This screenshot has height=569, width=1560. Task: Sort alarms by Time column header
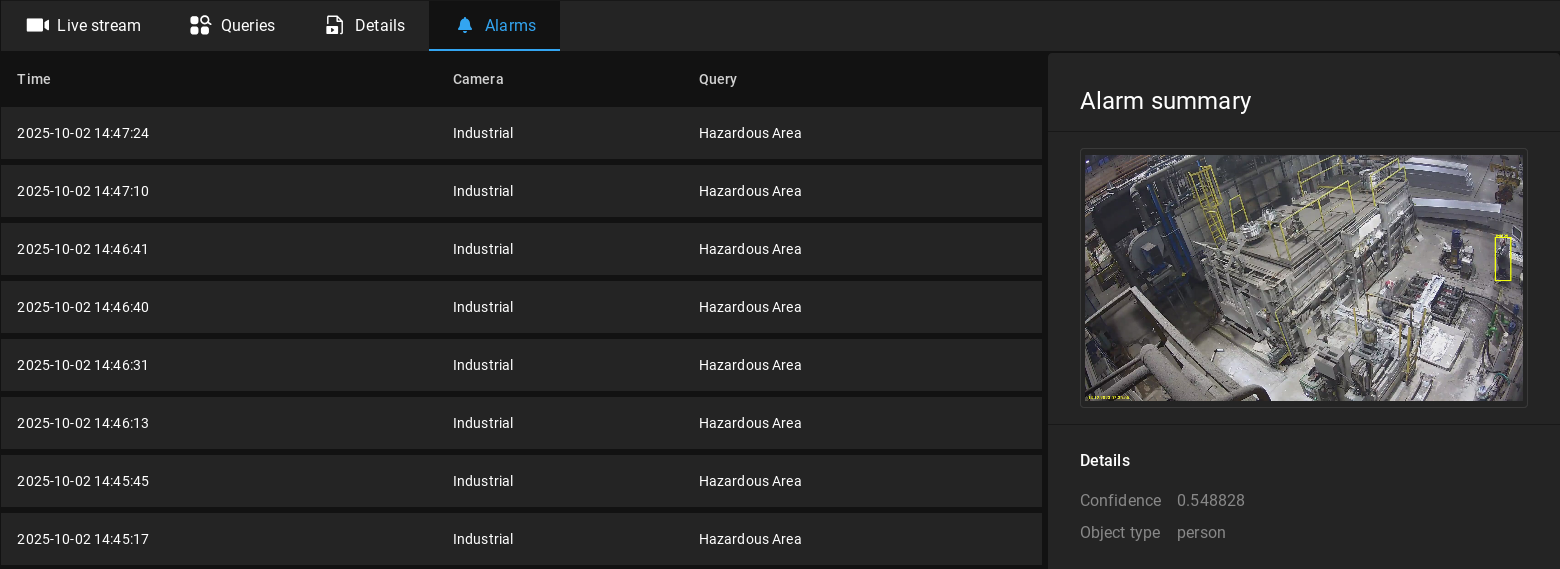click(34, 79)
